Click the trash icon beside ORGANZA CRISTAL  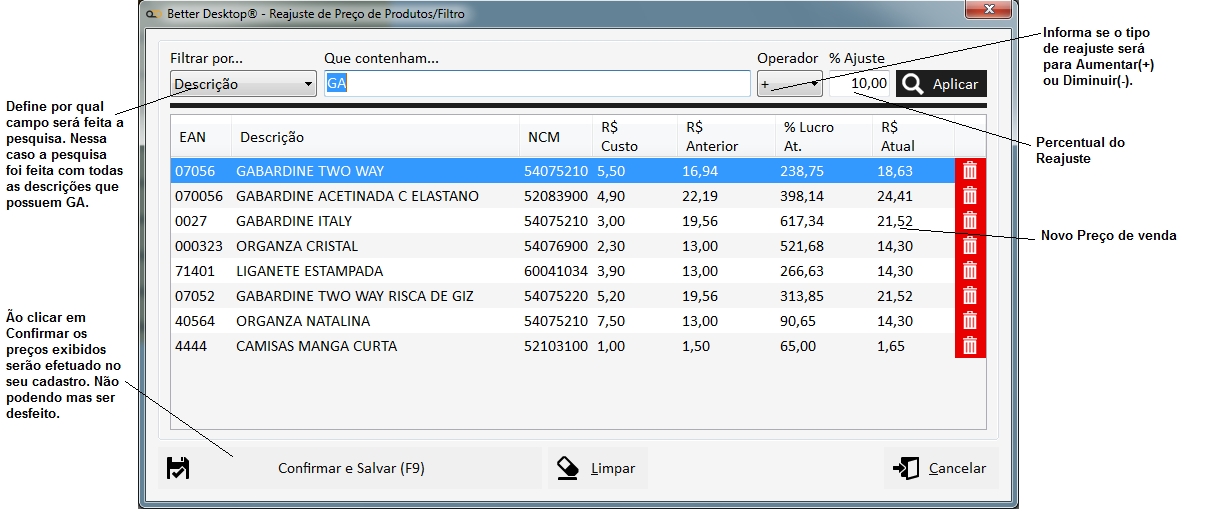click(969, 246)
